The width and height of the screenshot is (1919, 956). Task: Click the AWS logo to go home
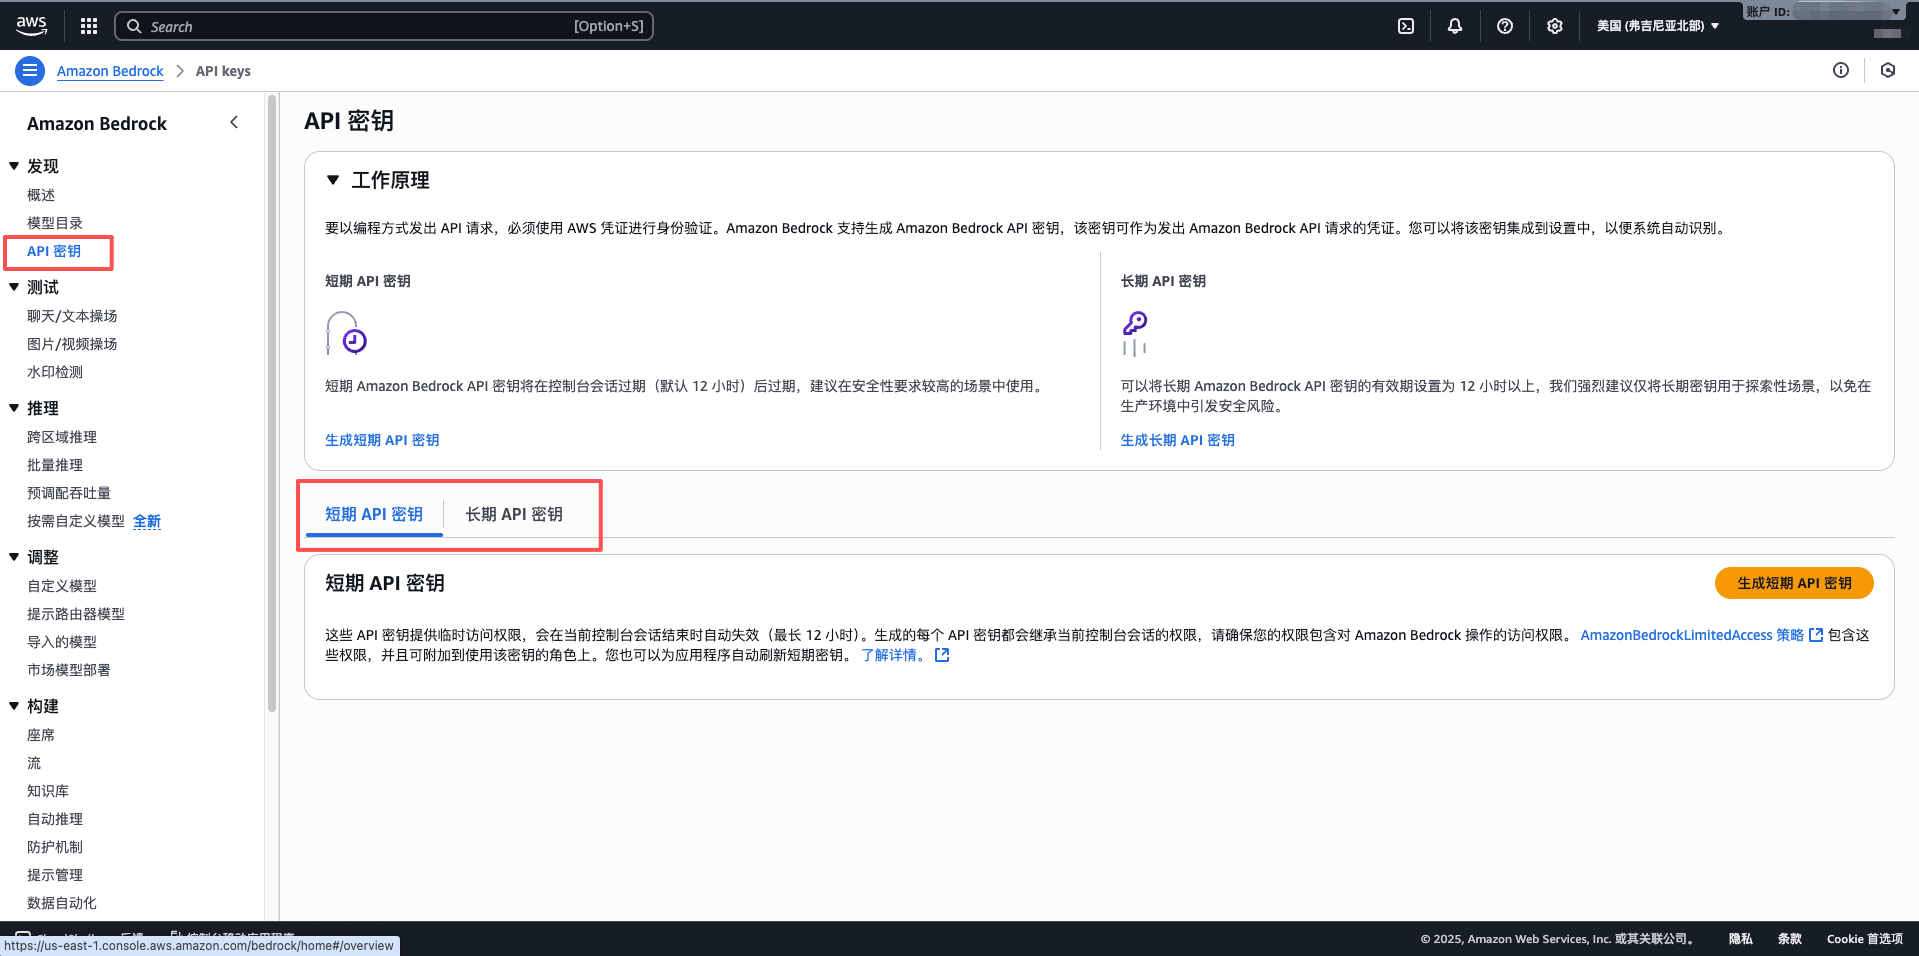31,25
